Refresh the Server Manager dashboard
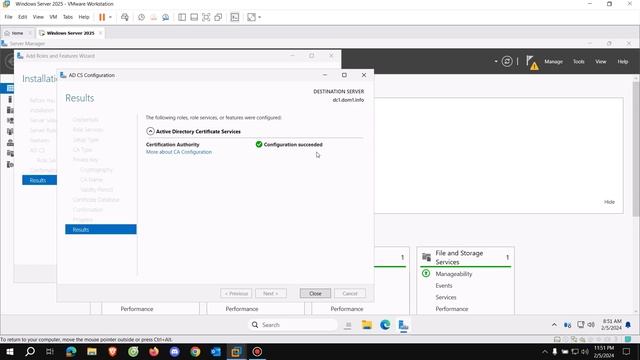The width and height of the screenshot is (640, 360). pos(507,62)
